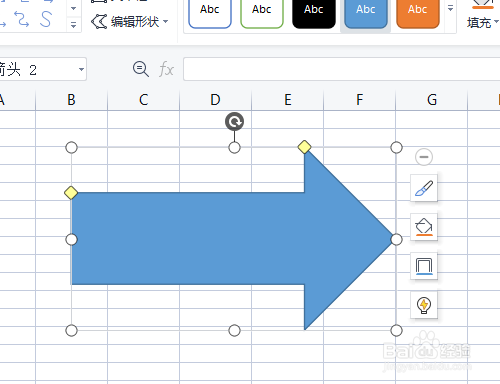500x384 pixels.
Task: Click the zoom formula bar magnifier icon
Action: click(141, 69)
